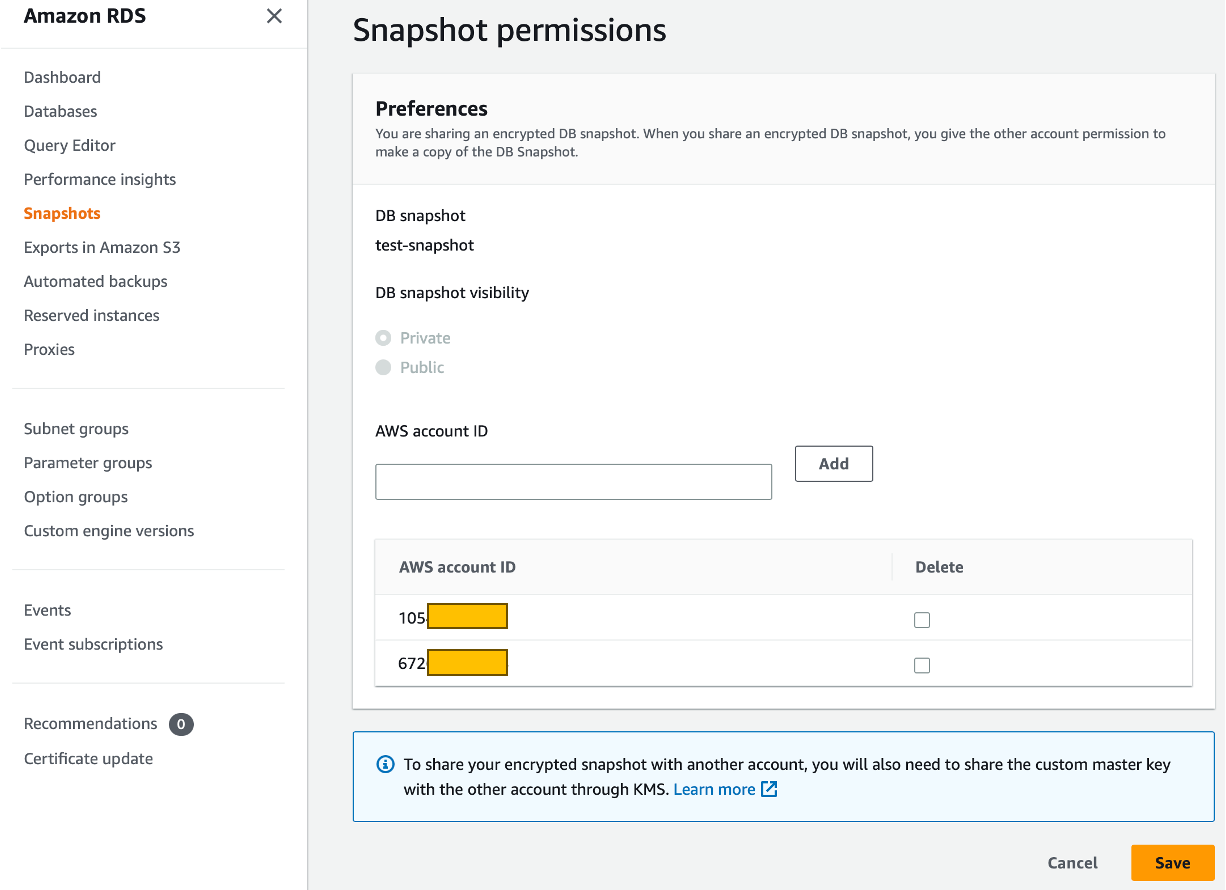Viewport: 1226px width, 890px height.
Task: Click the Snapshot permissions heading
Action: tap(509, 30)
